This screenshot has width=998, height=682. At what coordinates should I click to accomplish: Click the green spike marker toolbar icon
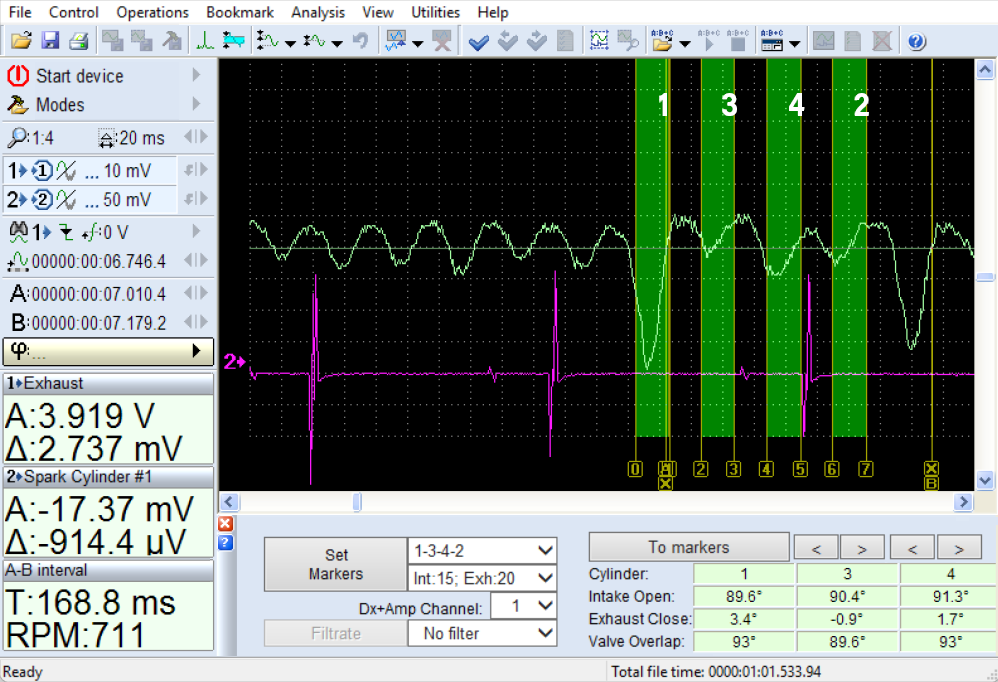click(205, 41)
